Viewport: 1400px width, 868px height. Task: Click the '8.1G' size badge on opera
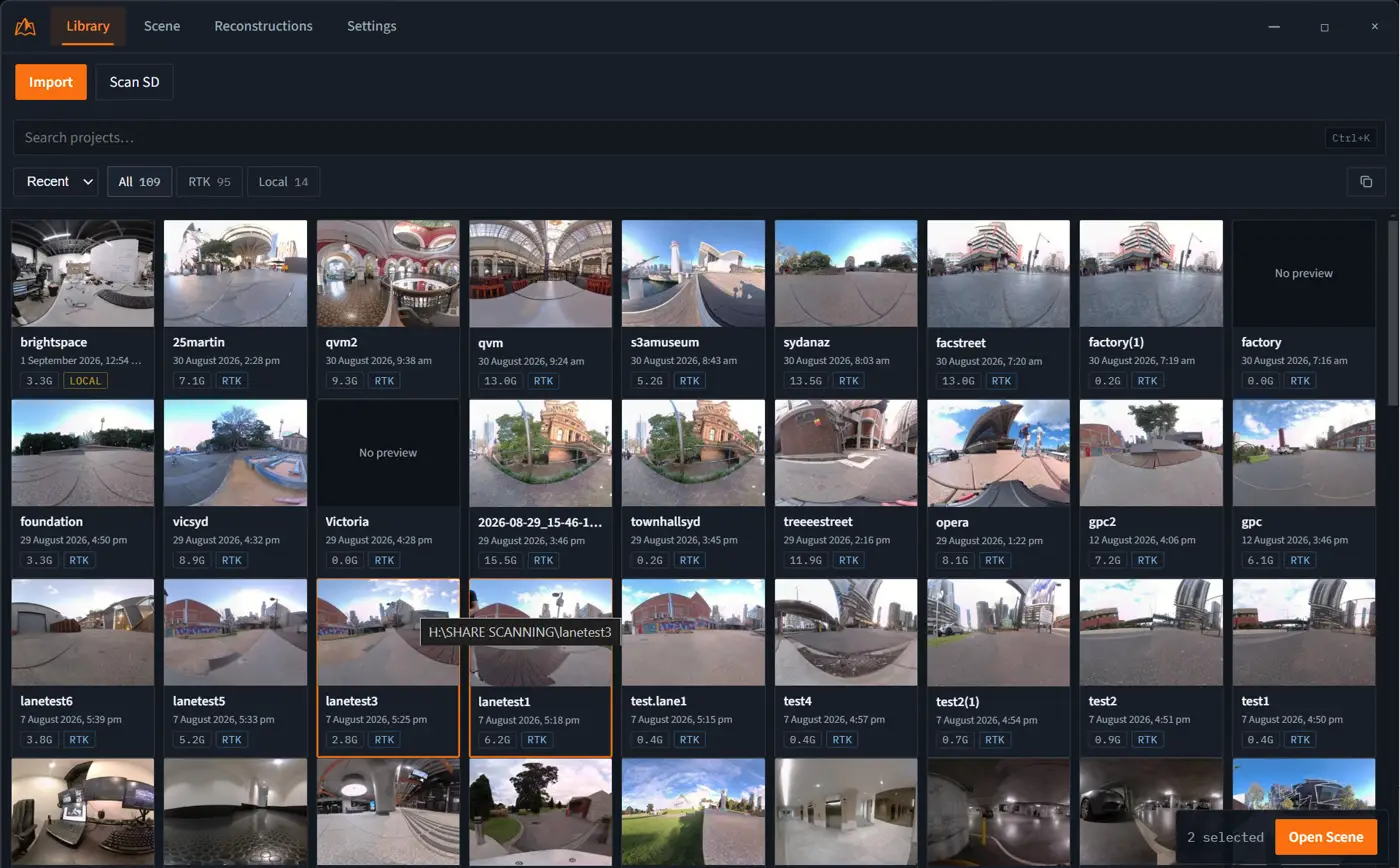click(x=953, y=561)
